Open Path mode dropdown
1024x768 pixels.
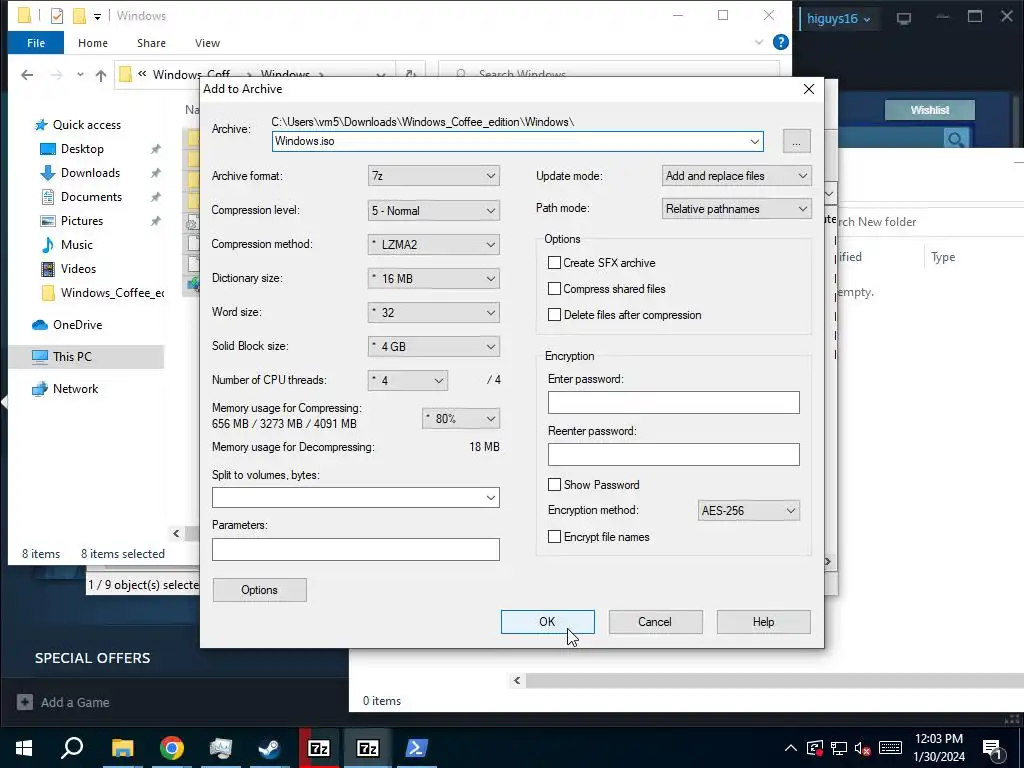tap(736, 209)
